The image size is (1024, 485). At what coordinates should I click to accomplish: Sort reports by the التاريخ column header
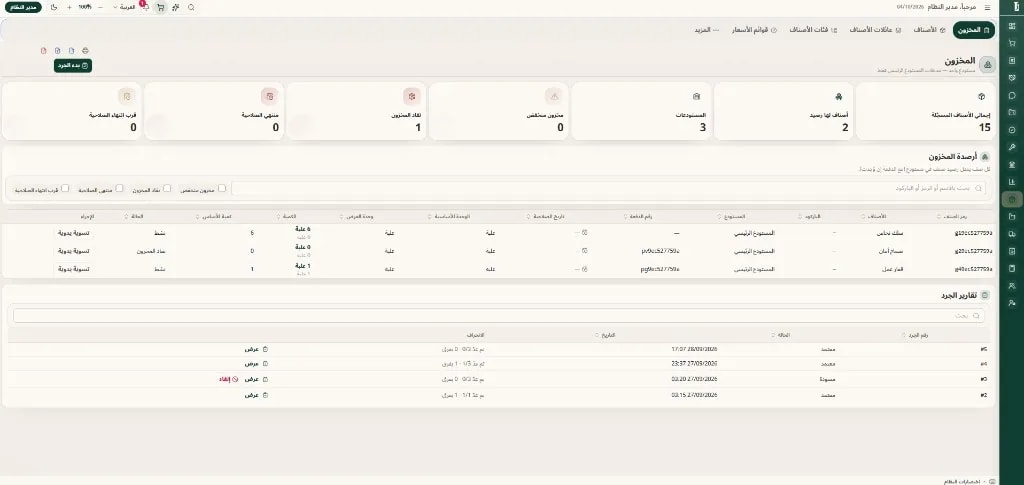point(605,335)
